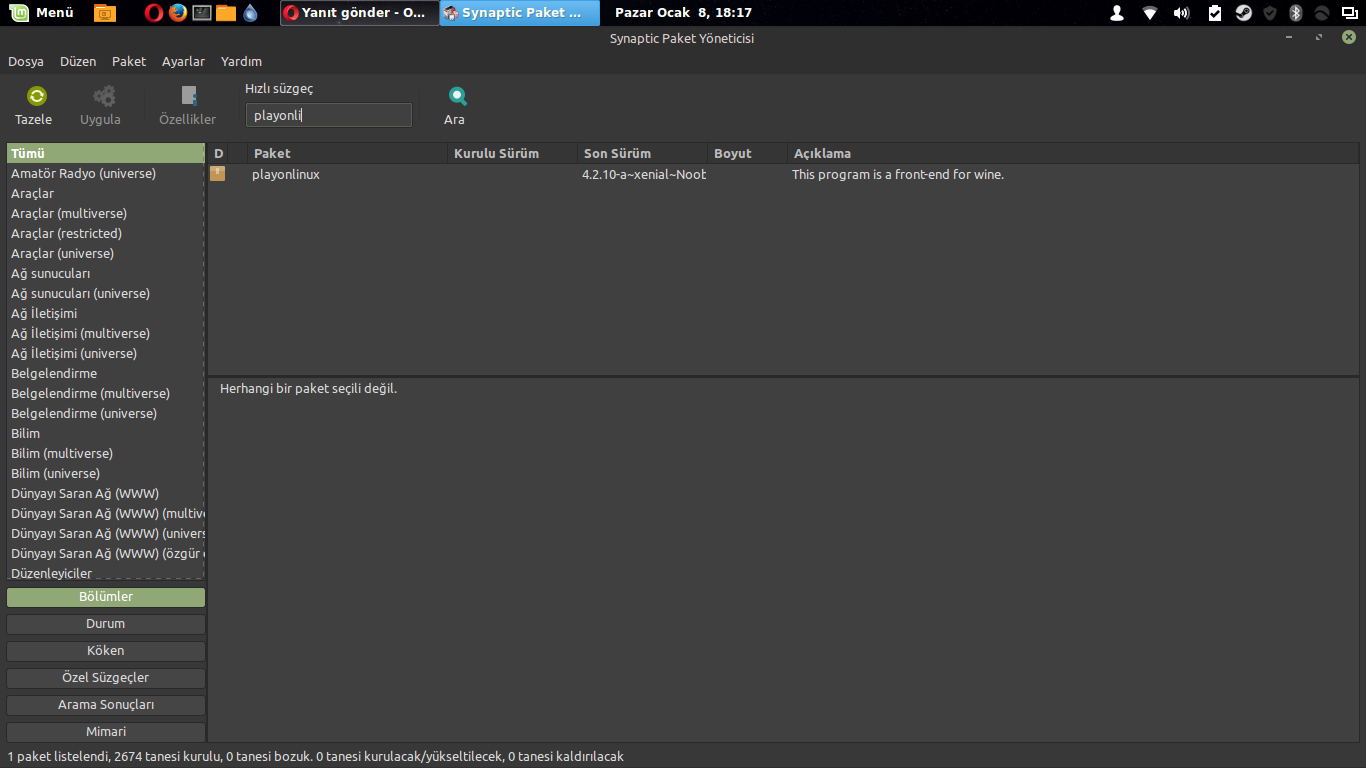Click the Hızlı süzgeç search field

click(x=329, y=115)
